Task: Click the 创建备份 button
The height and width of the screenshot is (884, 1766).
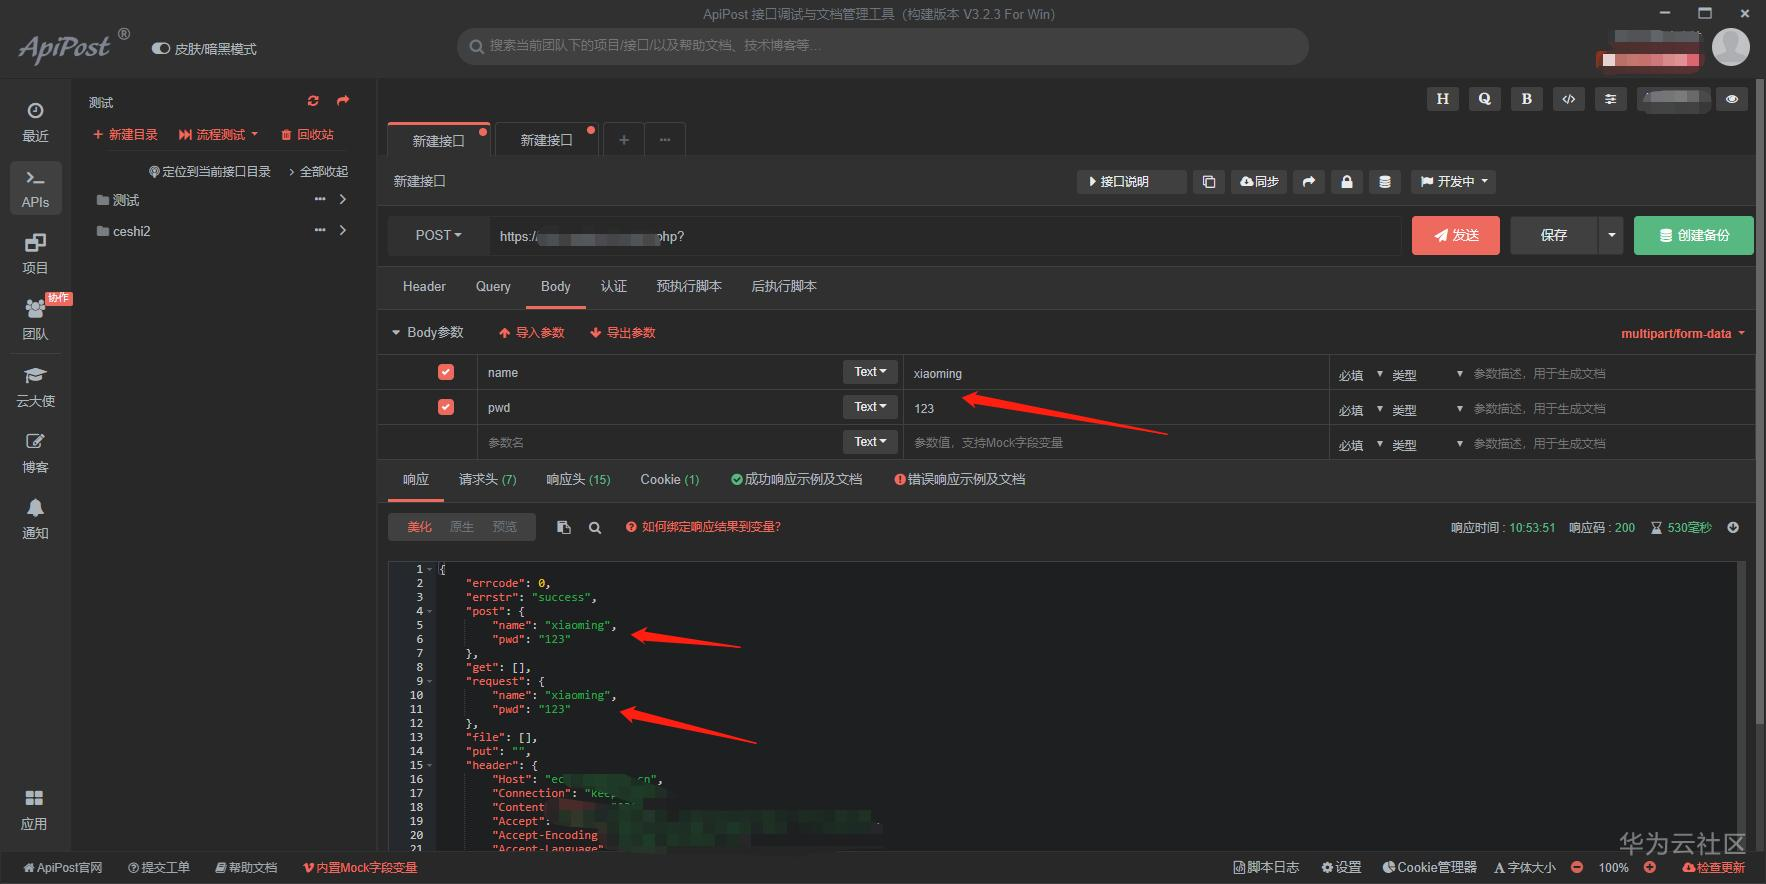Action: click(1694, 235)
